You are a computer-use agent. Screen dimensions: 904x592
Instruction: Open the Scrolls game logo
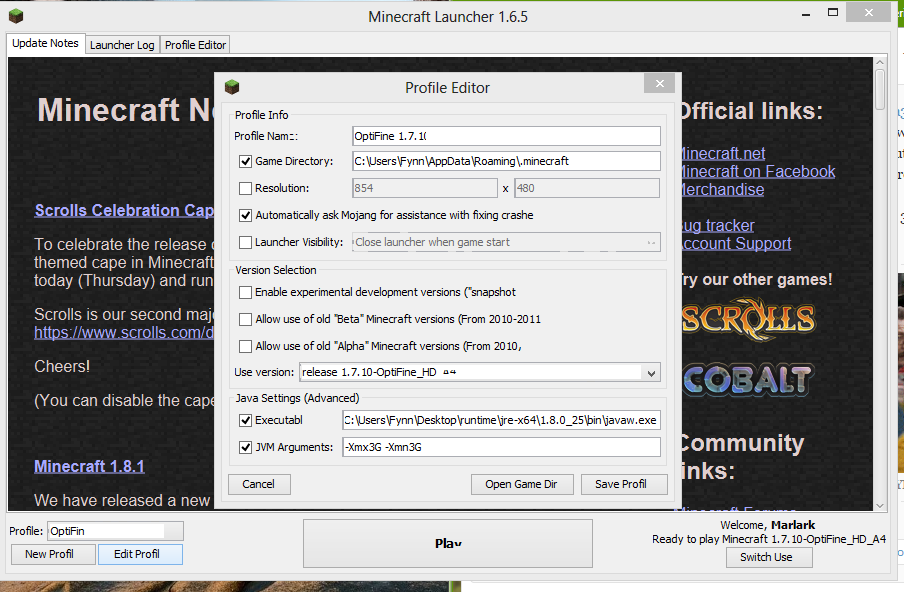(748, 319)
